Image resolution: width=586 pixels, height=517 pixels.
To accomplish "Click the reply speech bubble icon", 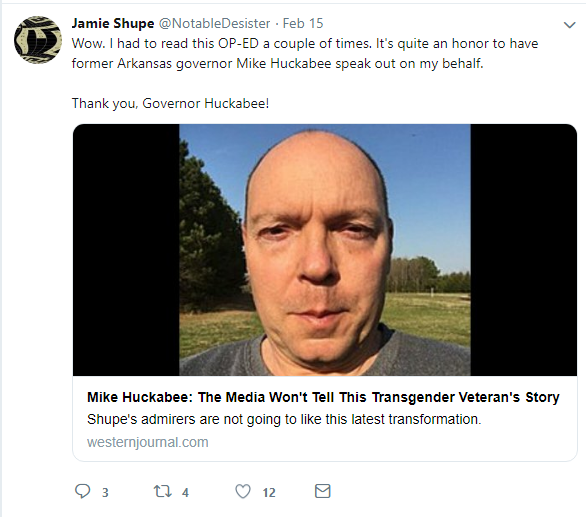I will coord(82,491).
